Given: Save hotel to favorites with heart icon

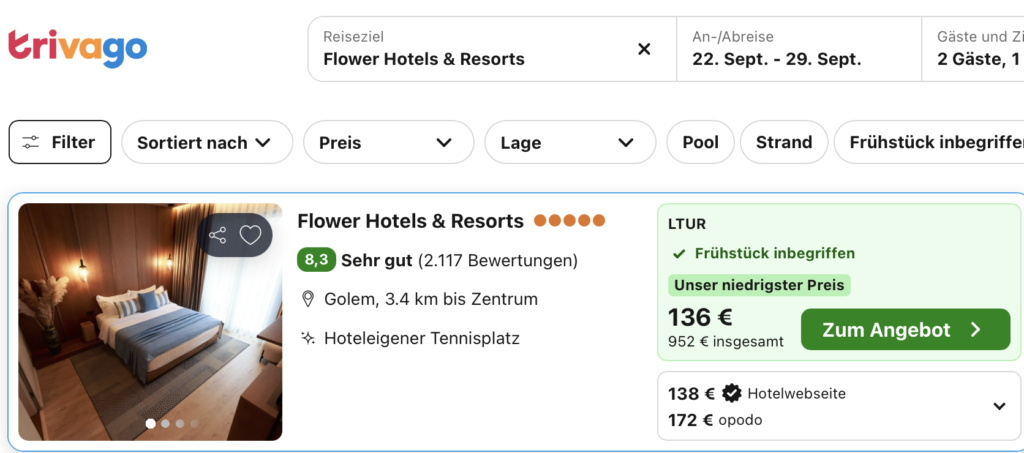Looking at the screenshot, I should (250, 235).
